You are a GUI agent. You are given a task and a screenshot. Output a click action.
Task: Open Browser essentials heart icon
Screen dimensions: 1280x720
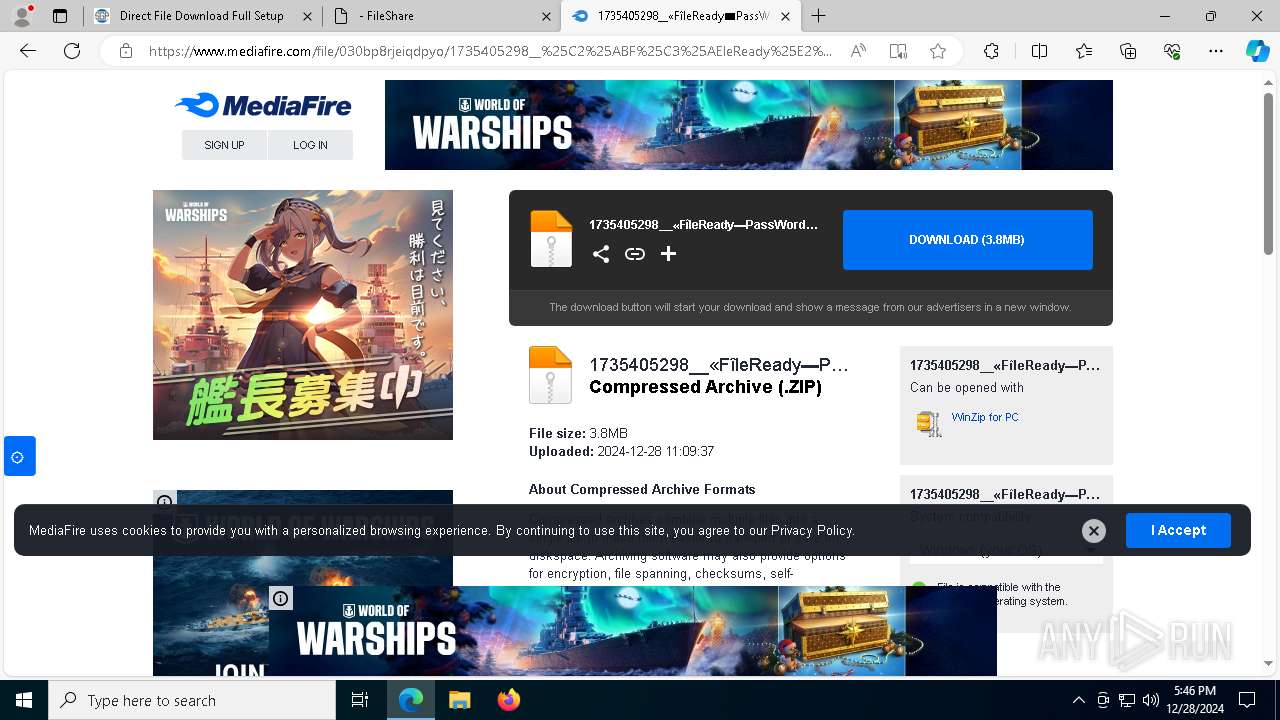pyautogui.click(x=1172, y=51)
